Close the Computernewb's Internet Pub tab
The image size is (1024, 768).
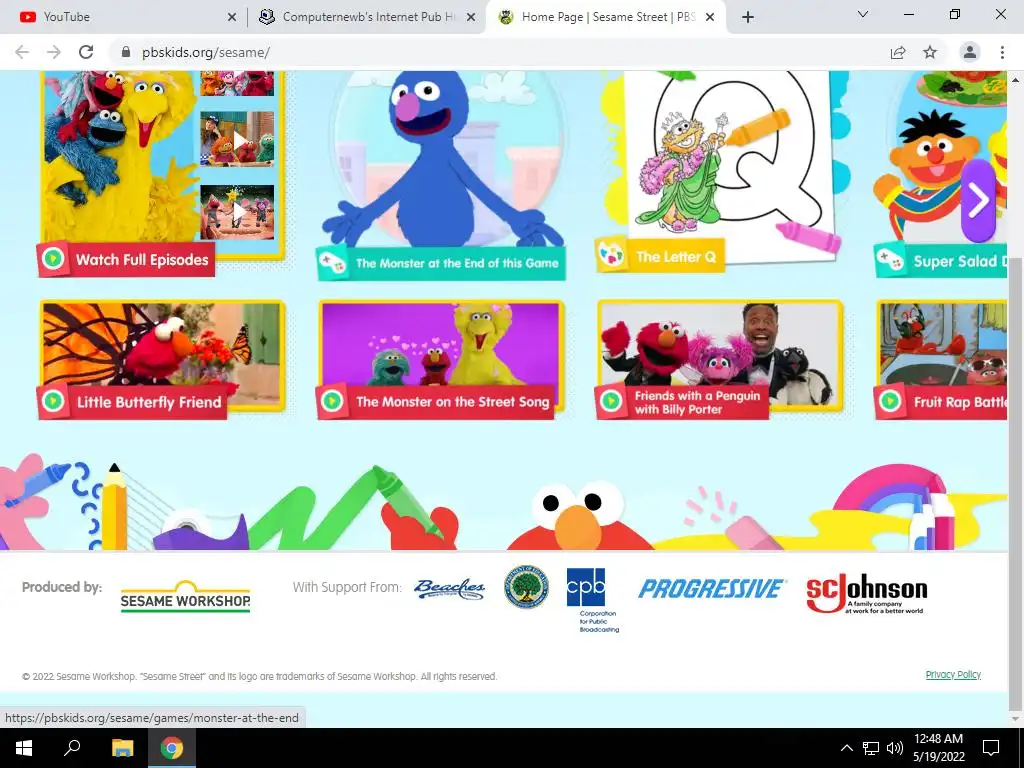pyautogui.click(x=471, y=17)
